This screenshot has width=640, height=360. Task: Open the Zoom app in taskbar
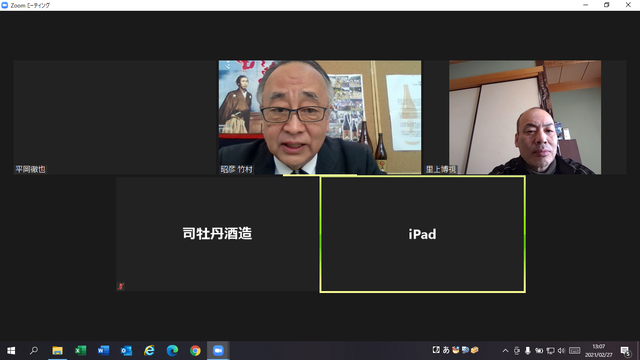pyautogui.click(x=218, y=351)
